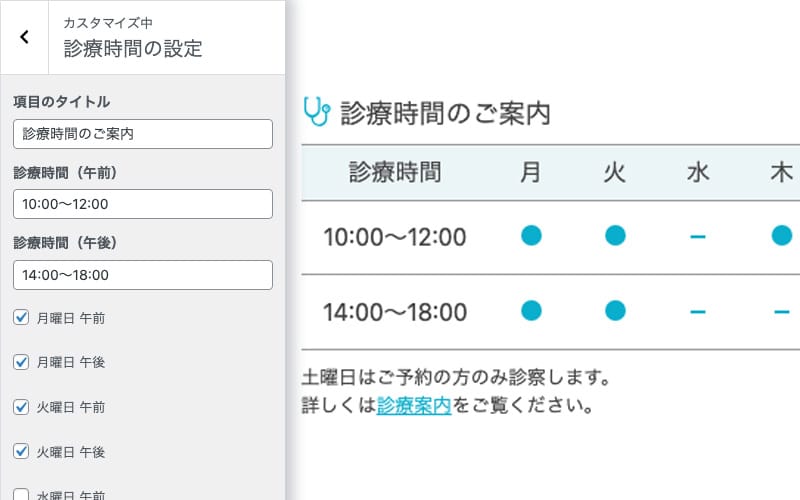Disable the 火曜日 午後 checkbox
The width and height of the screenshot is (800, 500).
[x=21, y=452]
